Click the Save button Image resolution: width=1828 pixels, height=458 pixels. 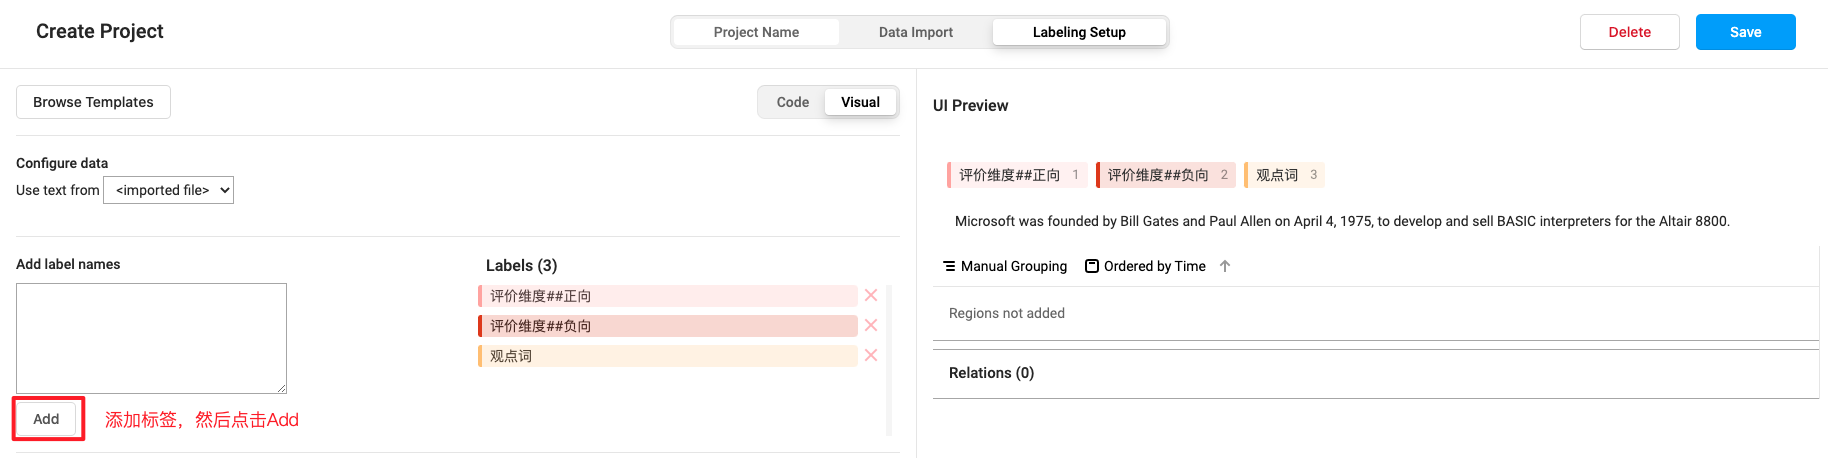1745,32
